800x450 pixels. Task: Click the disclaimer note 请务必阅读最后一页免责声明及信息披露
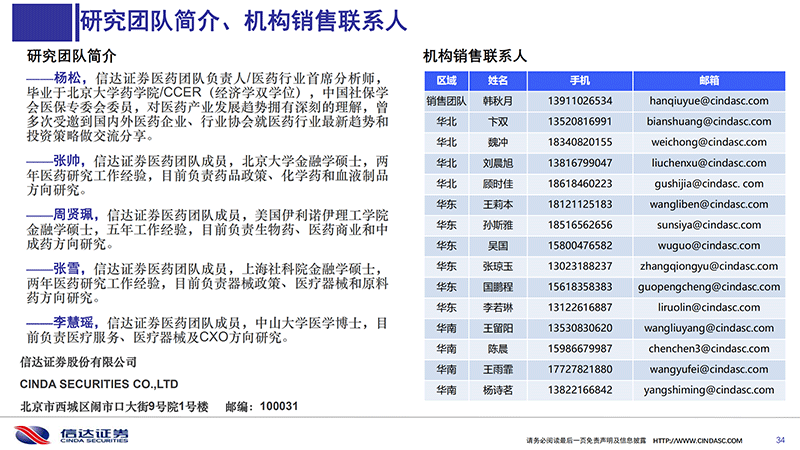[x=586, y=440]
